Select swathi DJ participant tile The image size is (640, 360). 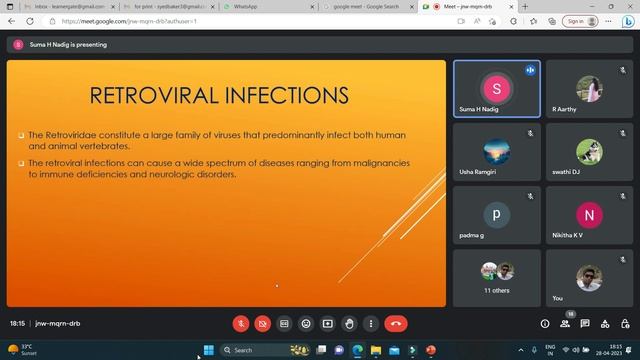(x=589, y=152)
